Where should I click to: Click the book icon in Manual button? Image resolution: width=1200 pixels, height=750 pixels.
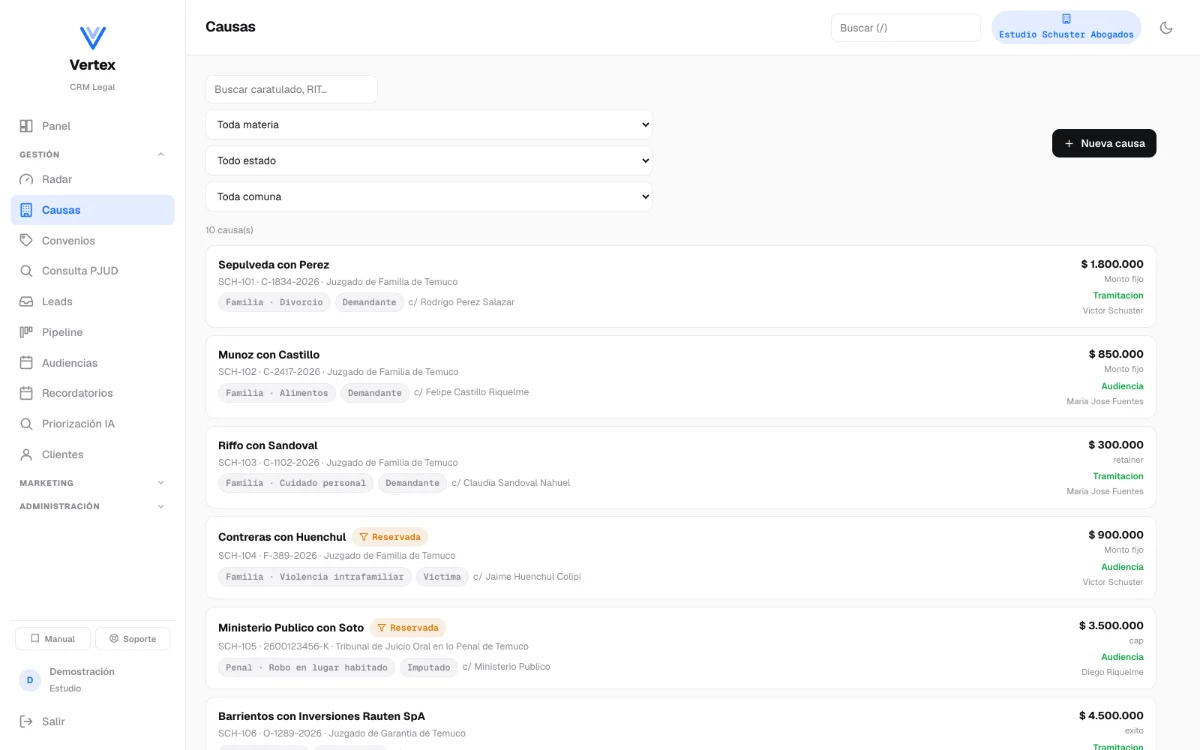pyautogui.click(x=35, y=639)
